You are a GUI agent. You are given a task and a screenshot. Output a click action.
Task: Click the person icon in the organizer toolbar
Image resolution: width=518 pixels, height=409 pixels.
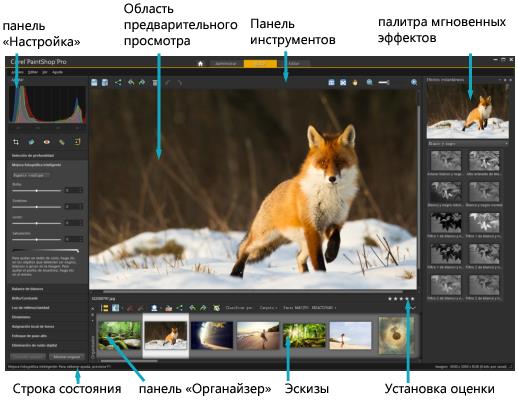click(154, 308)
